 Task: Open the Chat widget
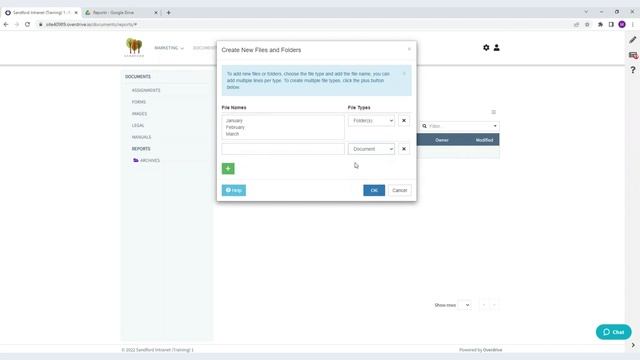[x=613, y=332]
